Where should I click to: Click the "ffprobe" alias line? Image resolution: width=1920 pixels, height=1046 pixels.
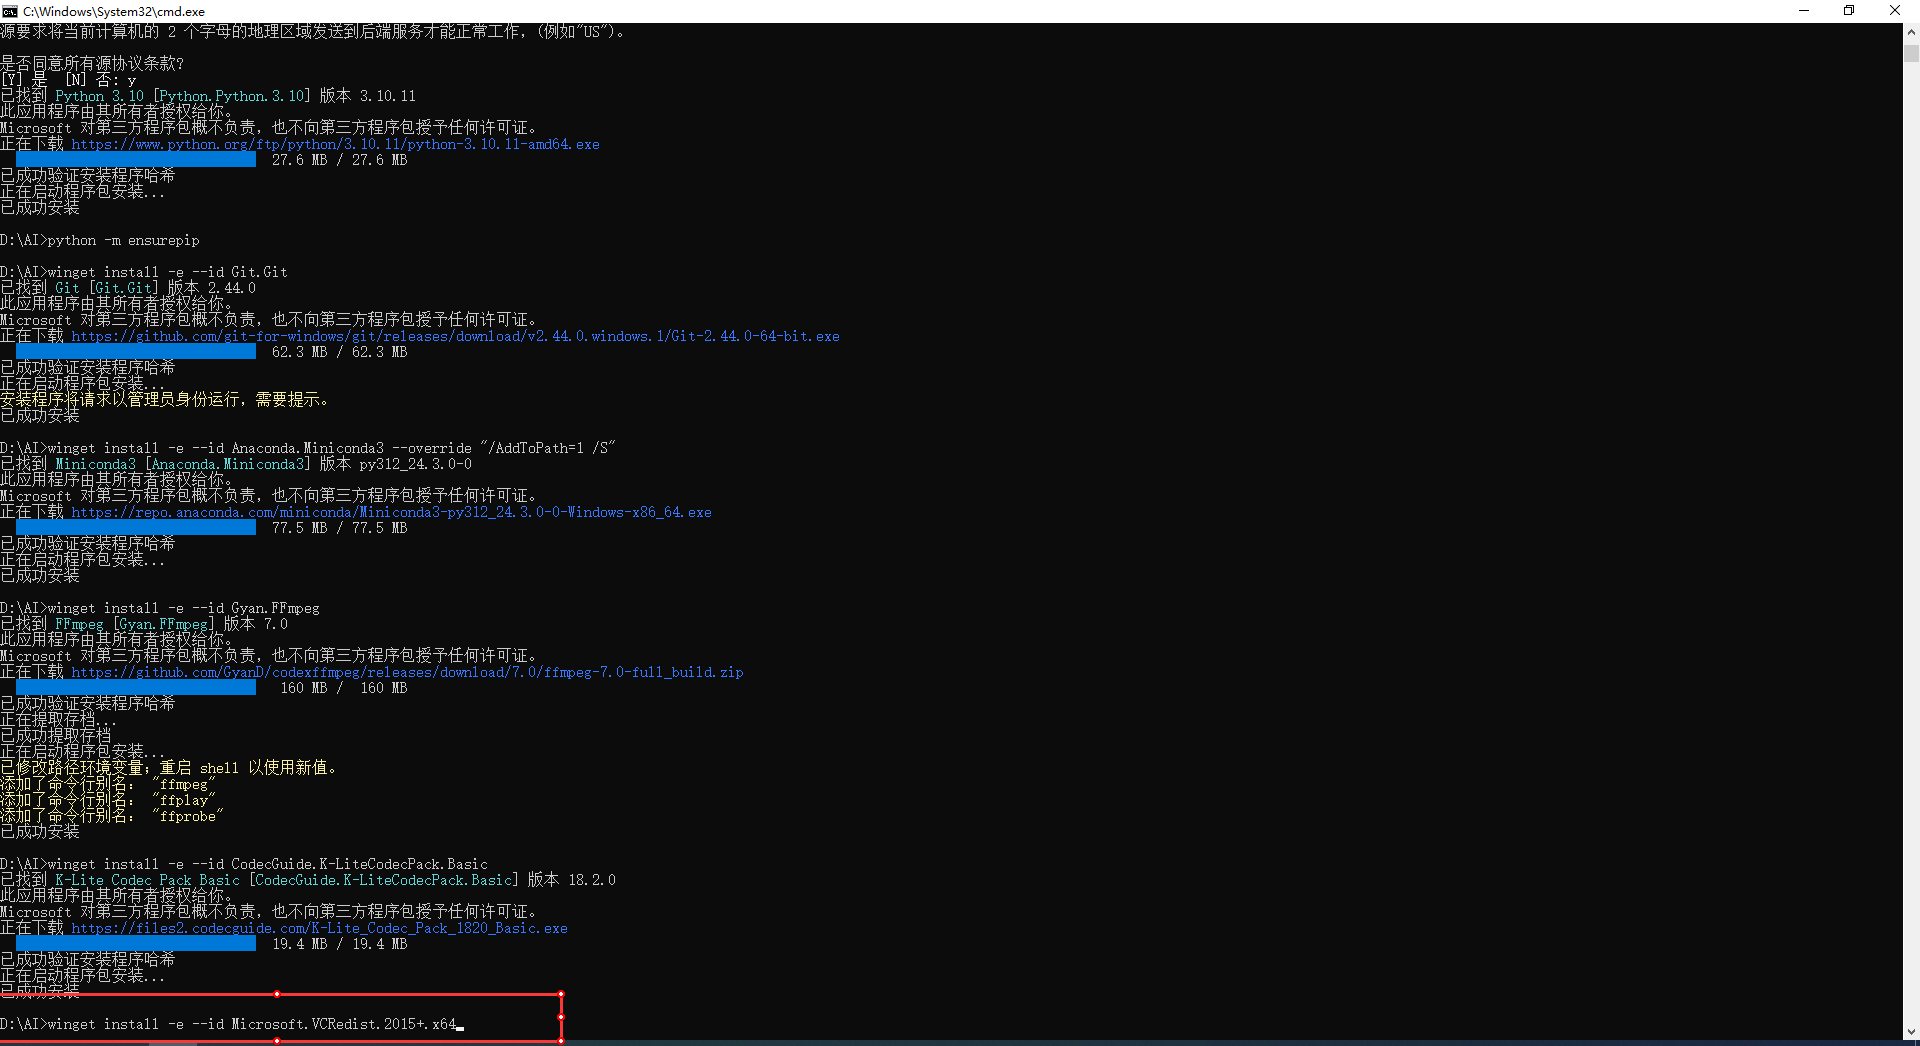[x=111, y=816]
